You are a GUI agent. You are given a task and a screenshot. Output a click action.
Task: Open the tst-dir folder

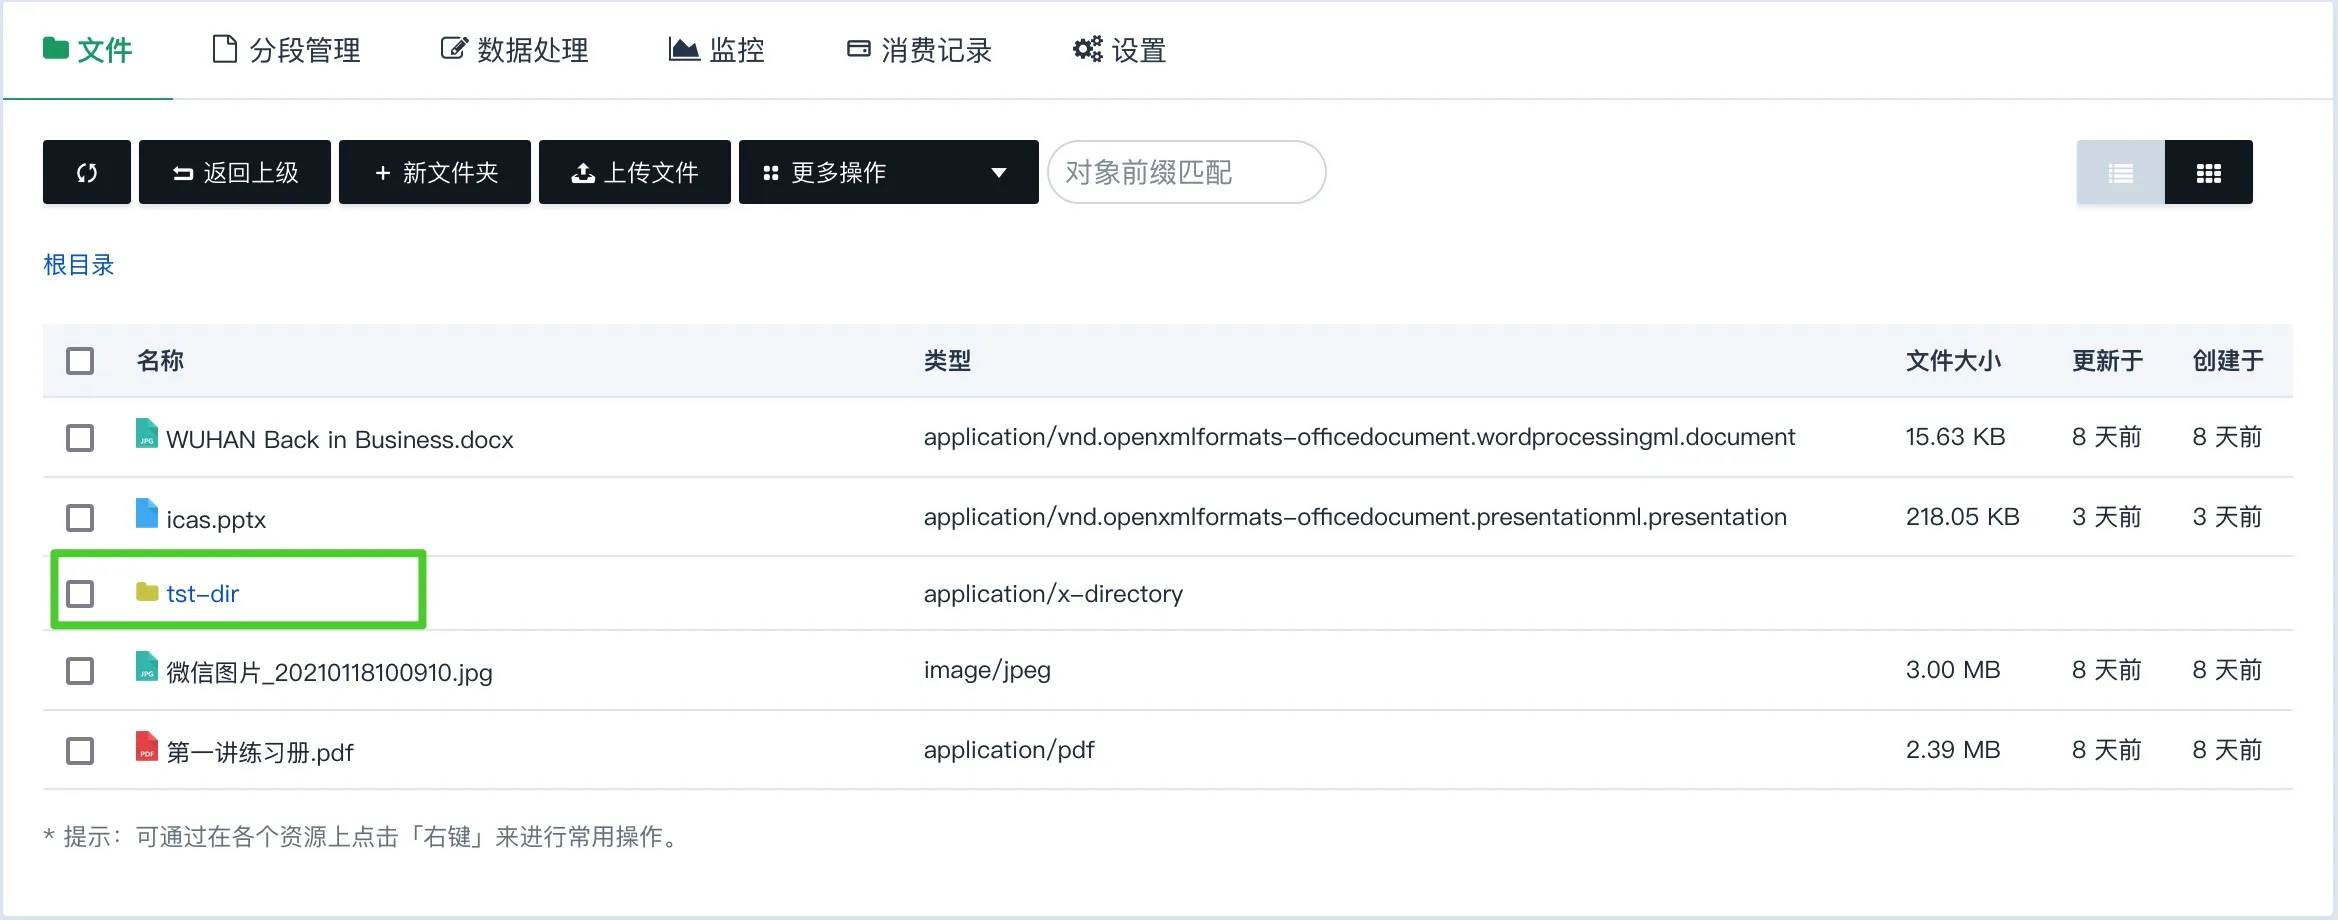204,593
